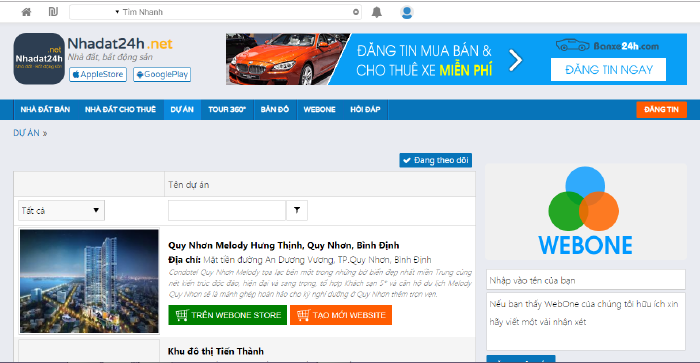700x363 pixels.
Task: Focus the "Nhập vào tên của bạn" field
Action: [586, 280]
